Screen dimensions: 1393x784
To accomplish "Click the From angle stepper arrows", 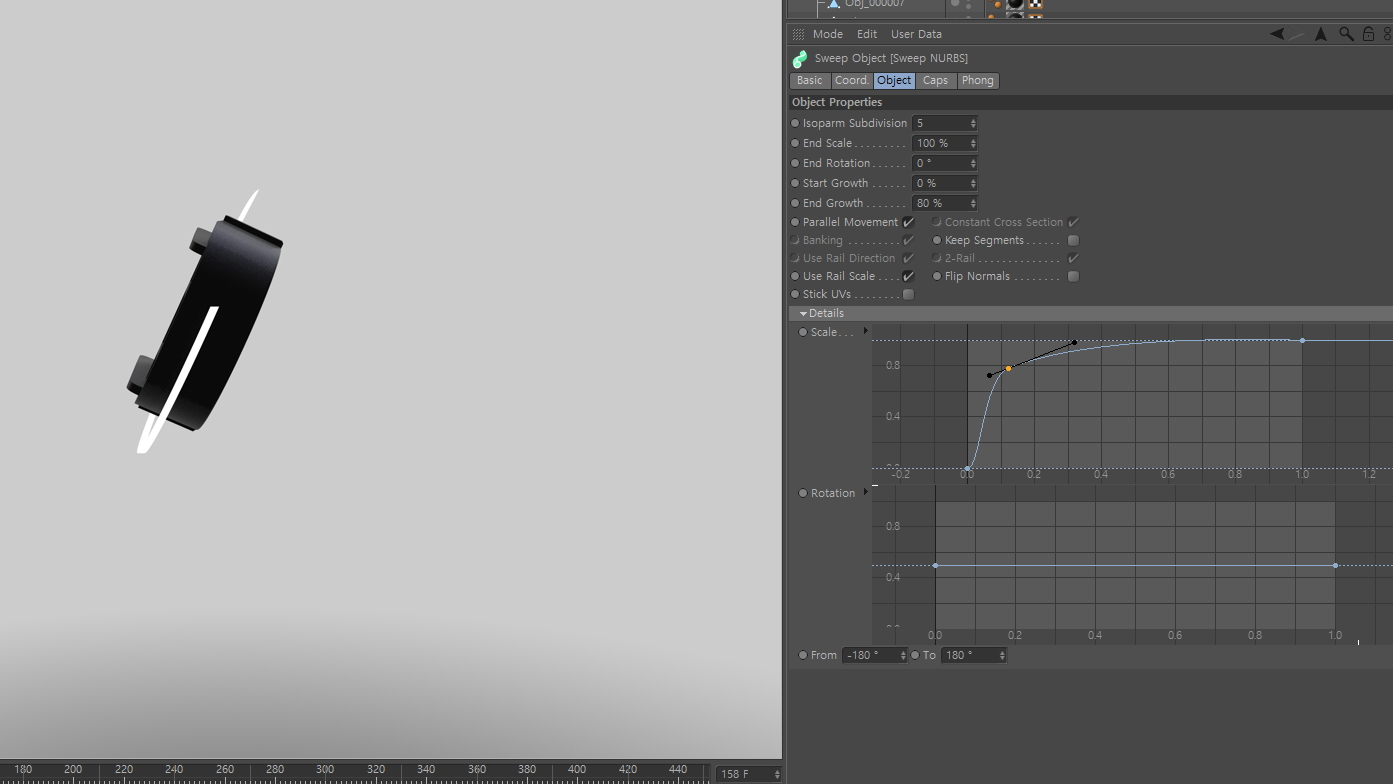I will (x=903, y=655).
